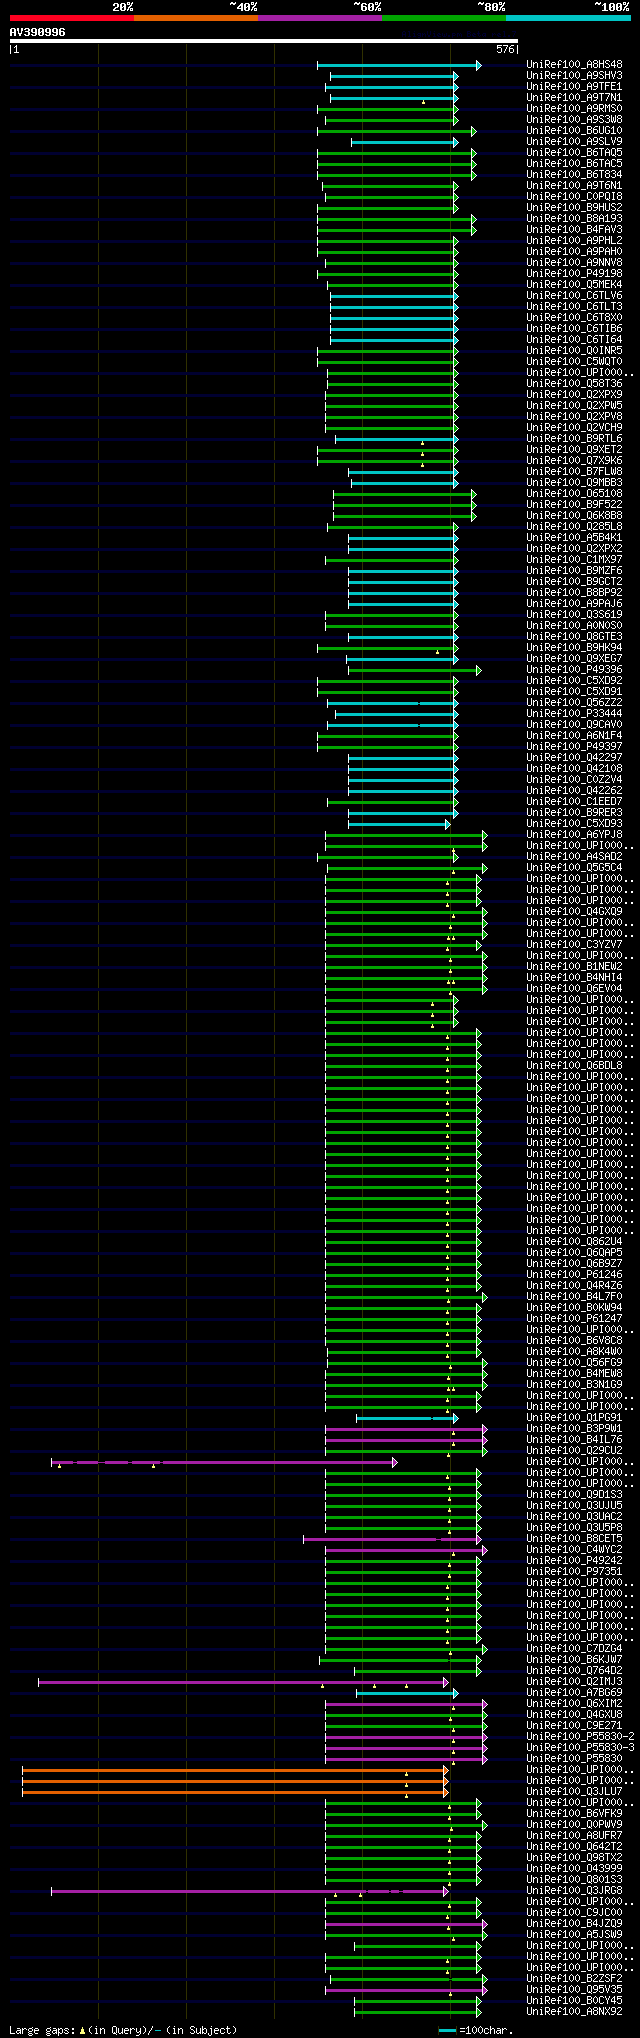Viewport: 640px width, 2038px height.
Task: Click the UniRef100_Q9XET2 label
Action: 575,450
